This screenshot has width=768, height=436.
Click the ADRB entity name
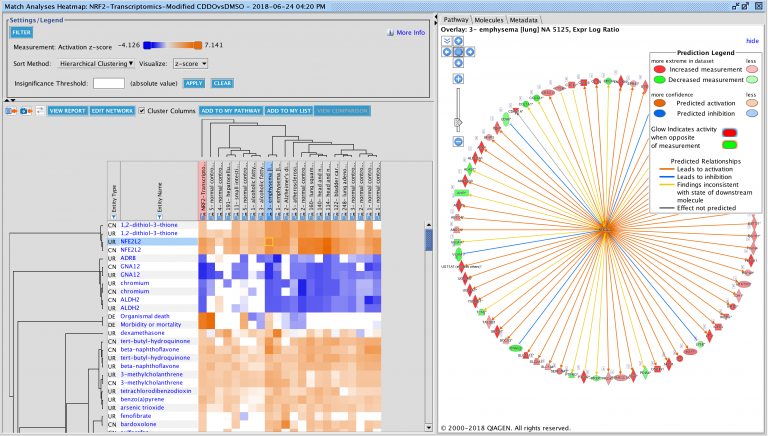(x=128, y=258)
